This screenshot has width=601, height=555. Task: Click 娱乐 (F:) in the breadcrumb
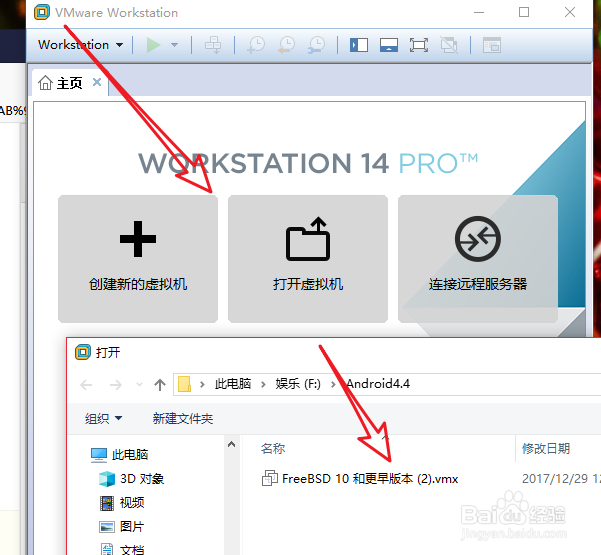point(298,384)
